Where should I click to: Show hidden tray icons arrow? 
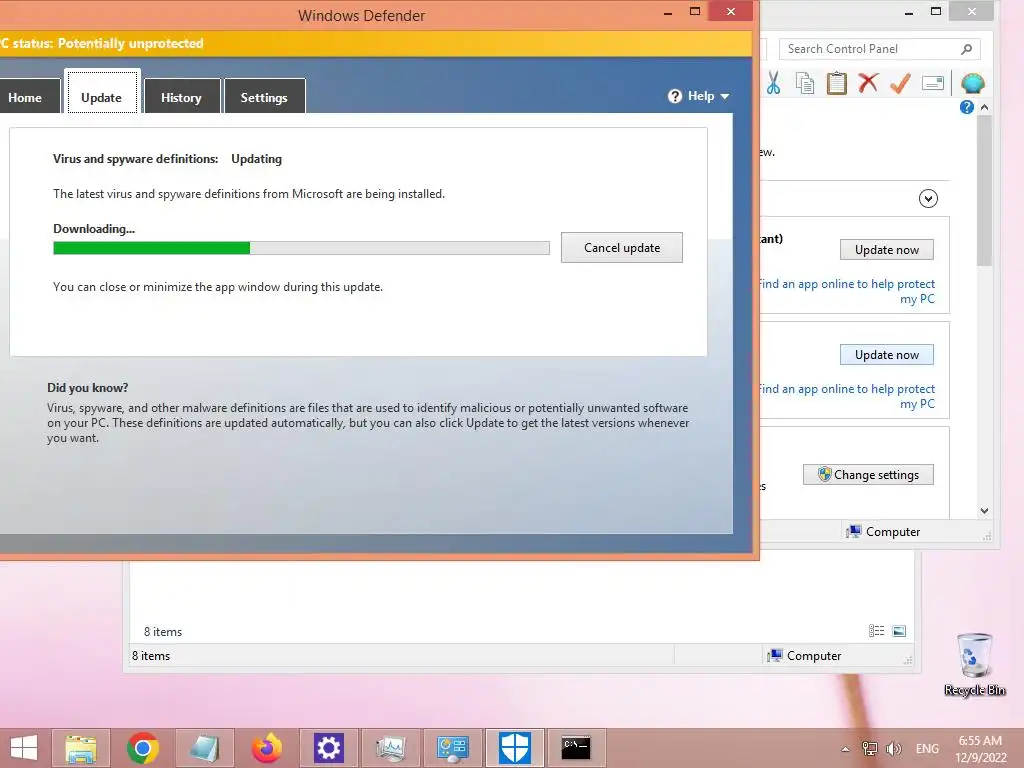coord(845,749)
